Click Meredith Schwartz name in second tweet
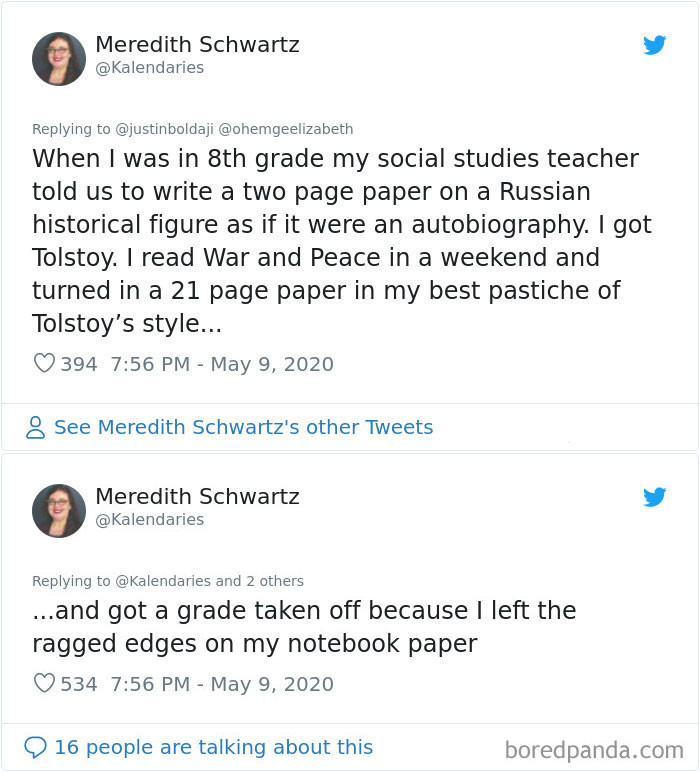Screen dimensions: 700x772 click(197, 497)
